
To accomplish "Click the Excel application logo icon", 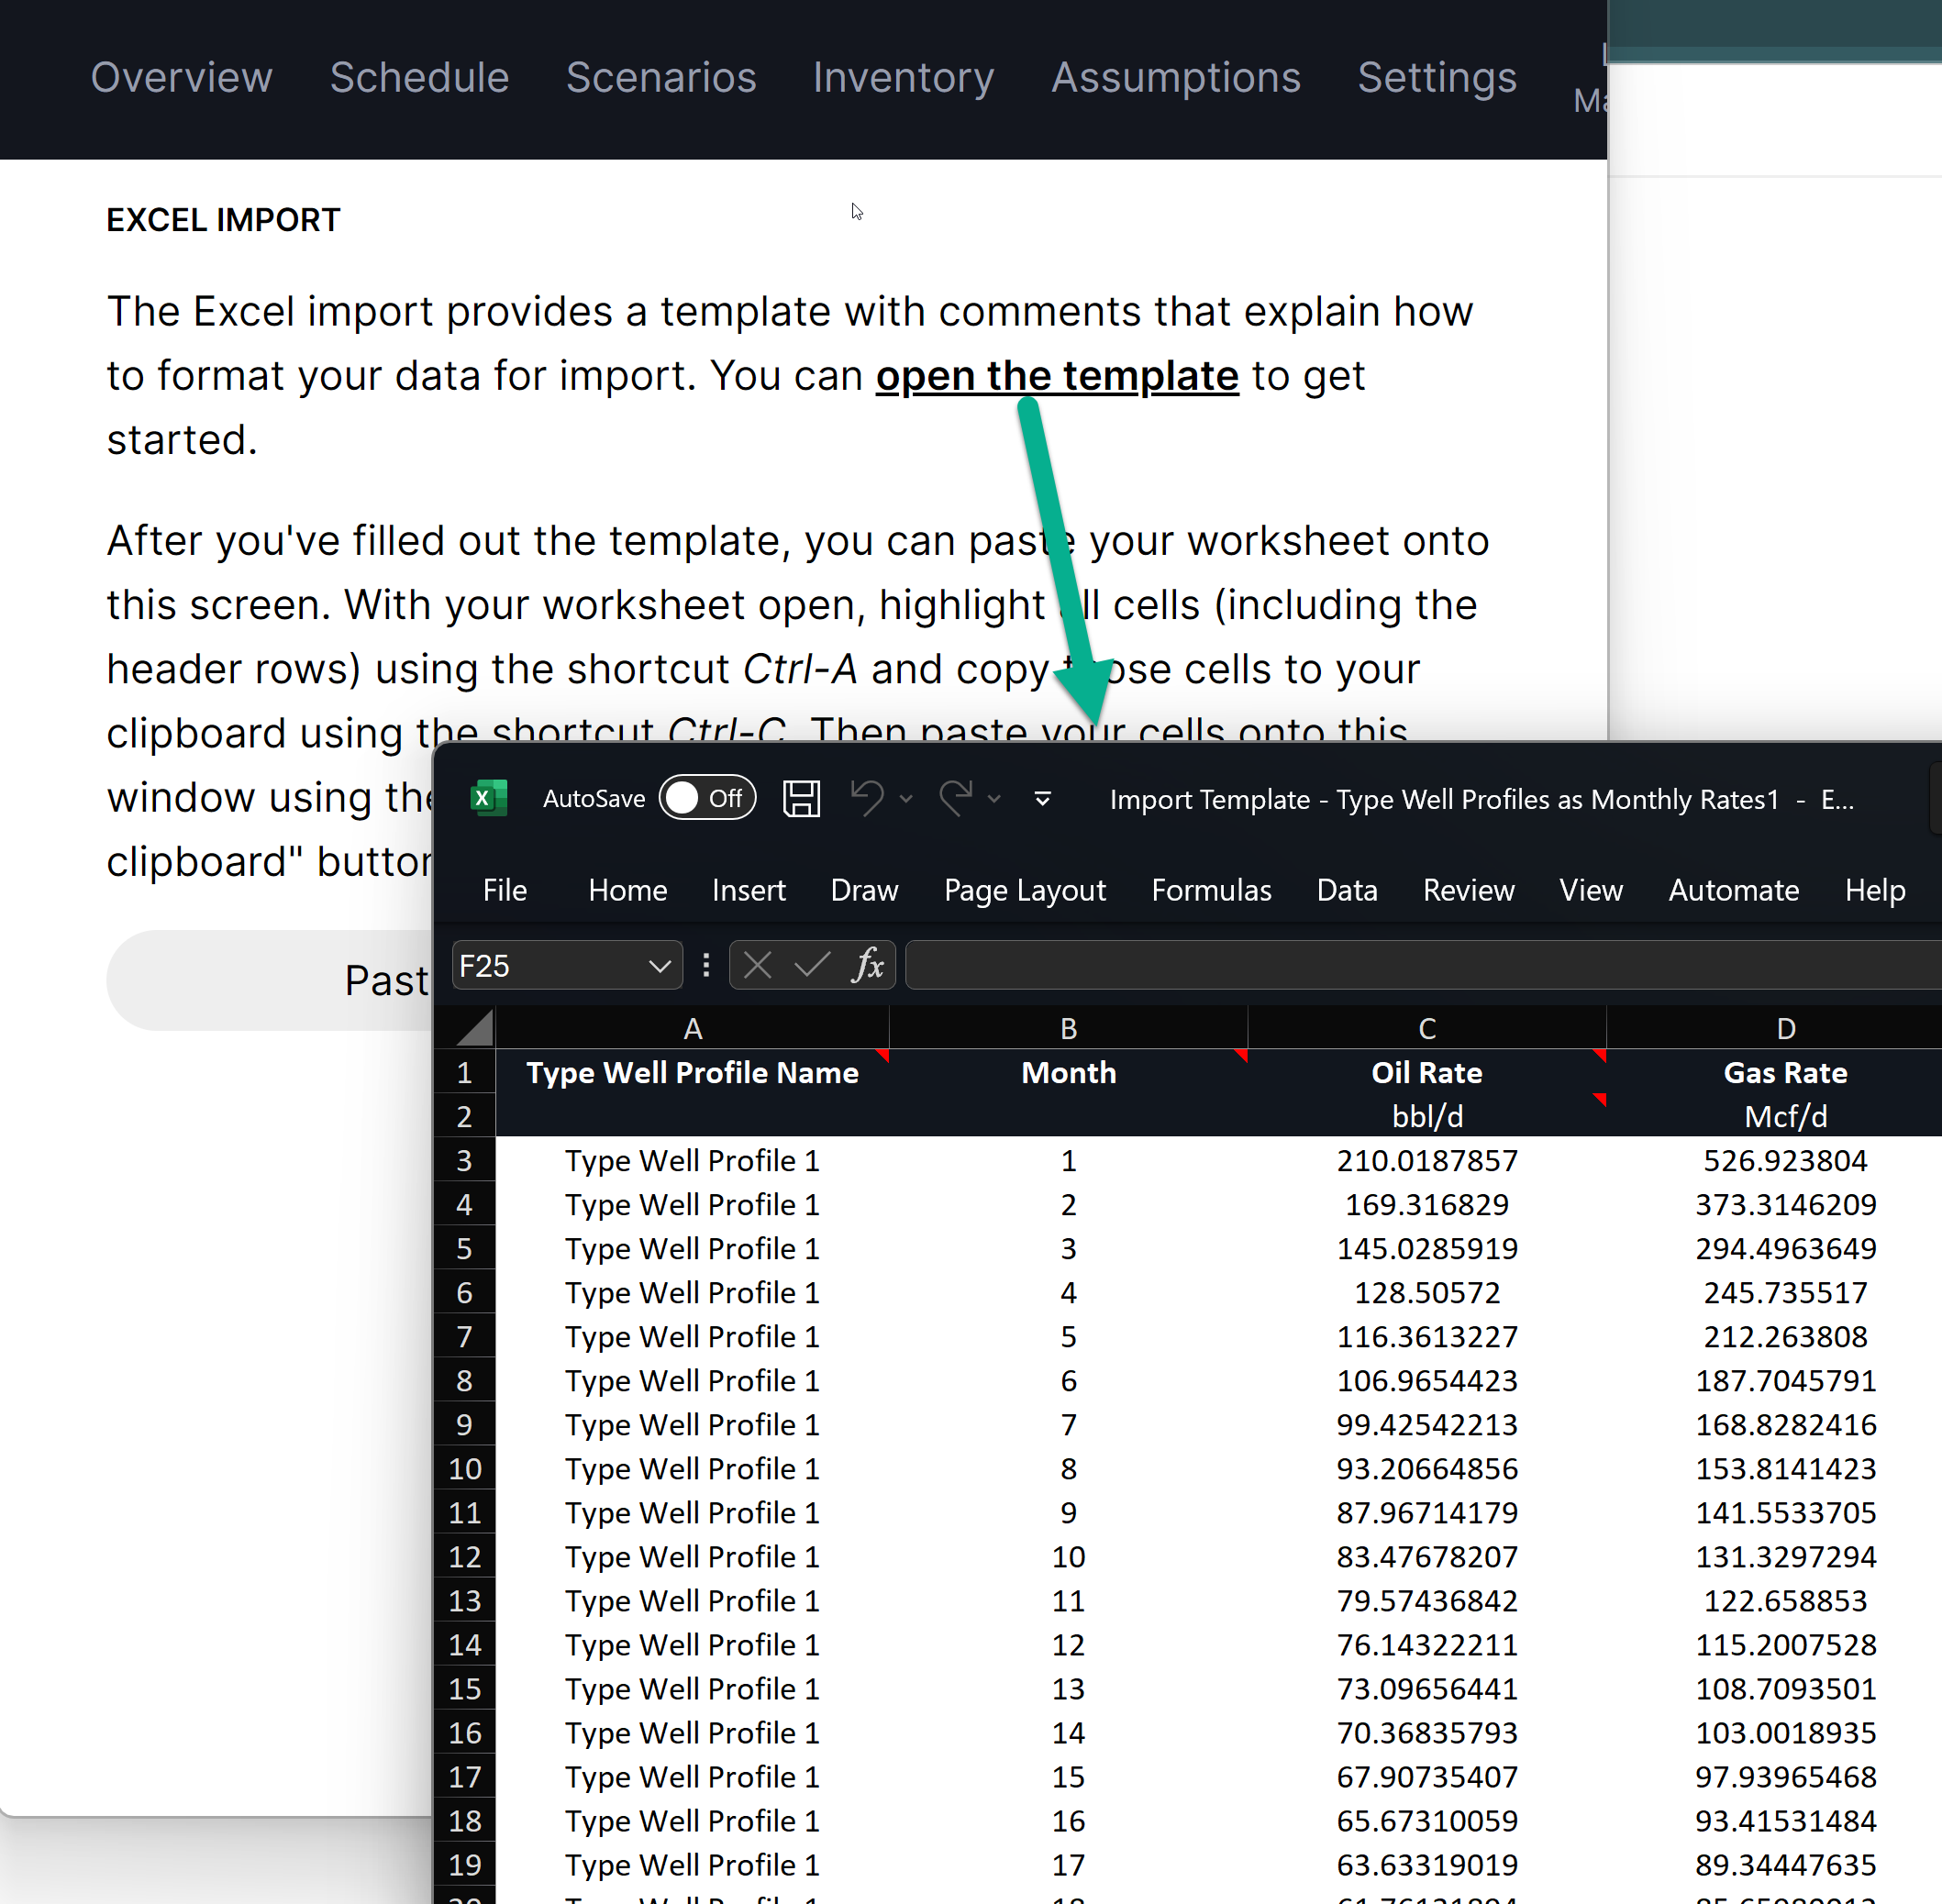I will (488, 798).
